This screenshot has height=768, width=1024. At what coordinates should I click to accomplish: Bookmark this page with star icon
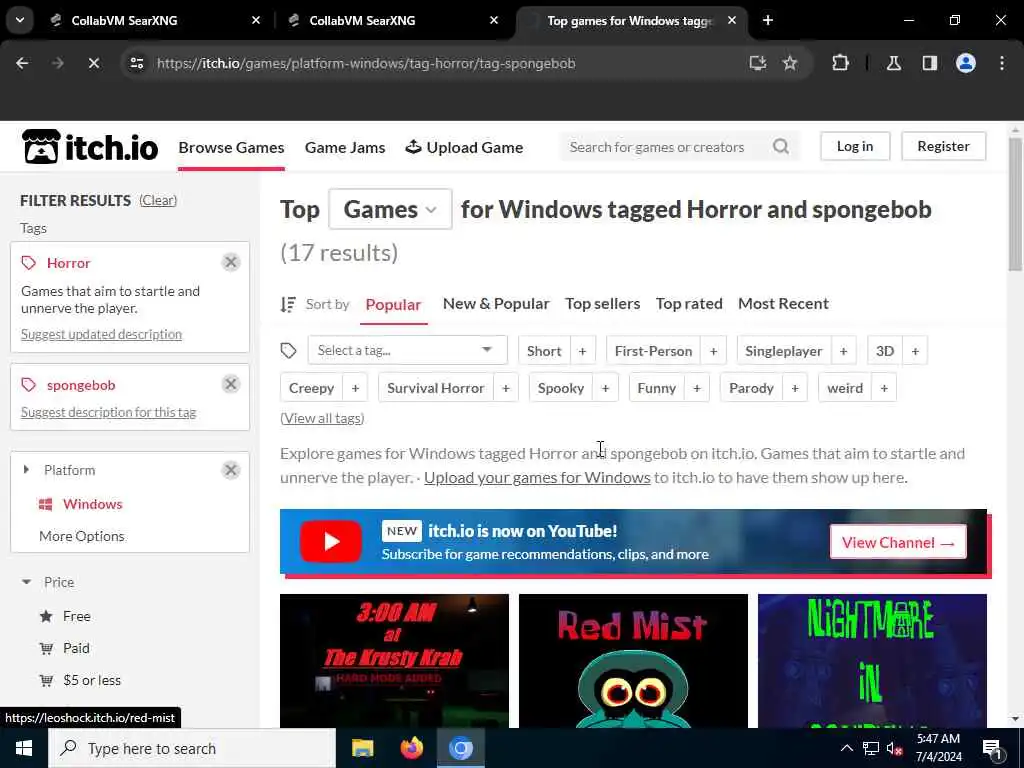790,63
